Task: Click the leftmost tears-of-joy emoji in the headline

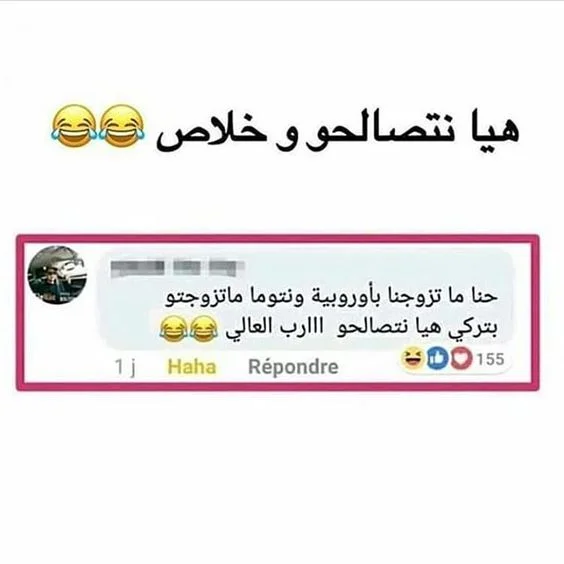Action: pos(74,126)
